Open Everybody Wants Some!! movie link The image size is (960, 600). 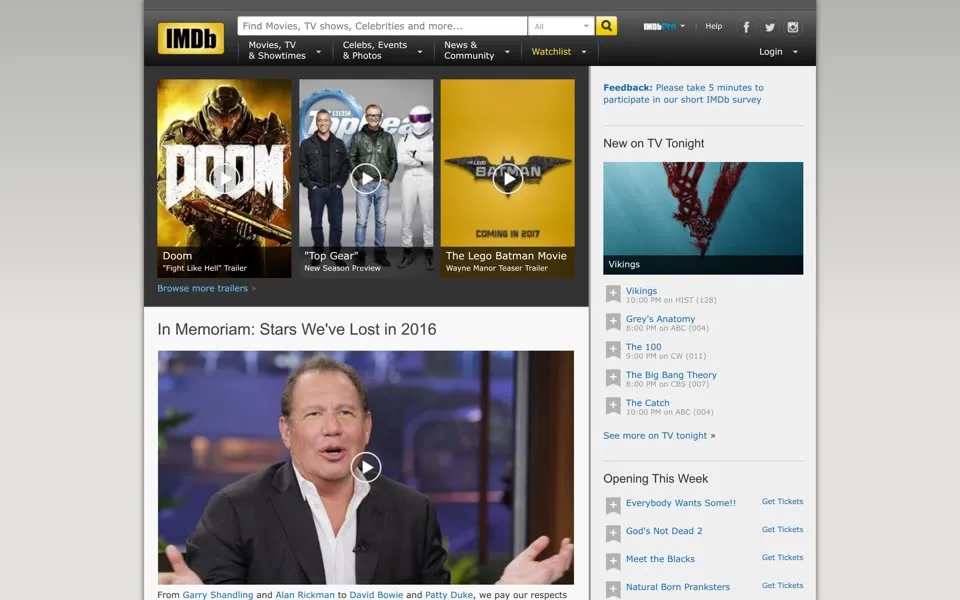[681, 503]
